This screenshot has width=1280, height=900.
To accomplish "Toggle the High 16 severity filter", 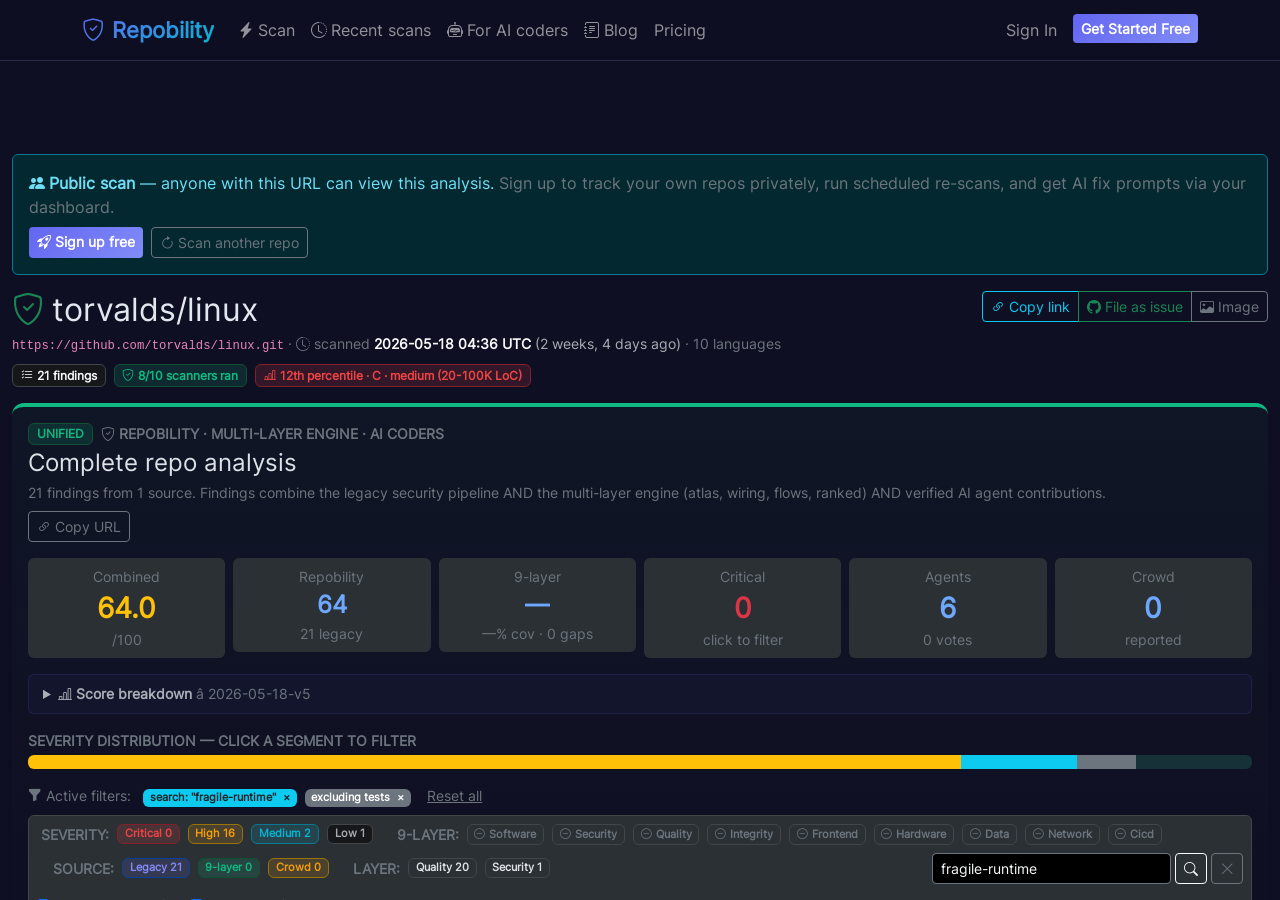I will [x=215, y=834].
